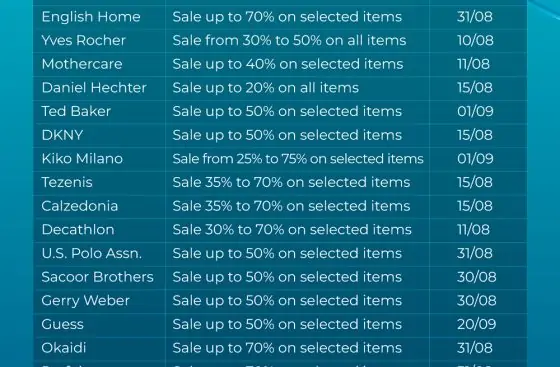560x367 pixels.
Task: Click the 20/09 date for Guess
Action: [476, 325]
